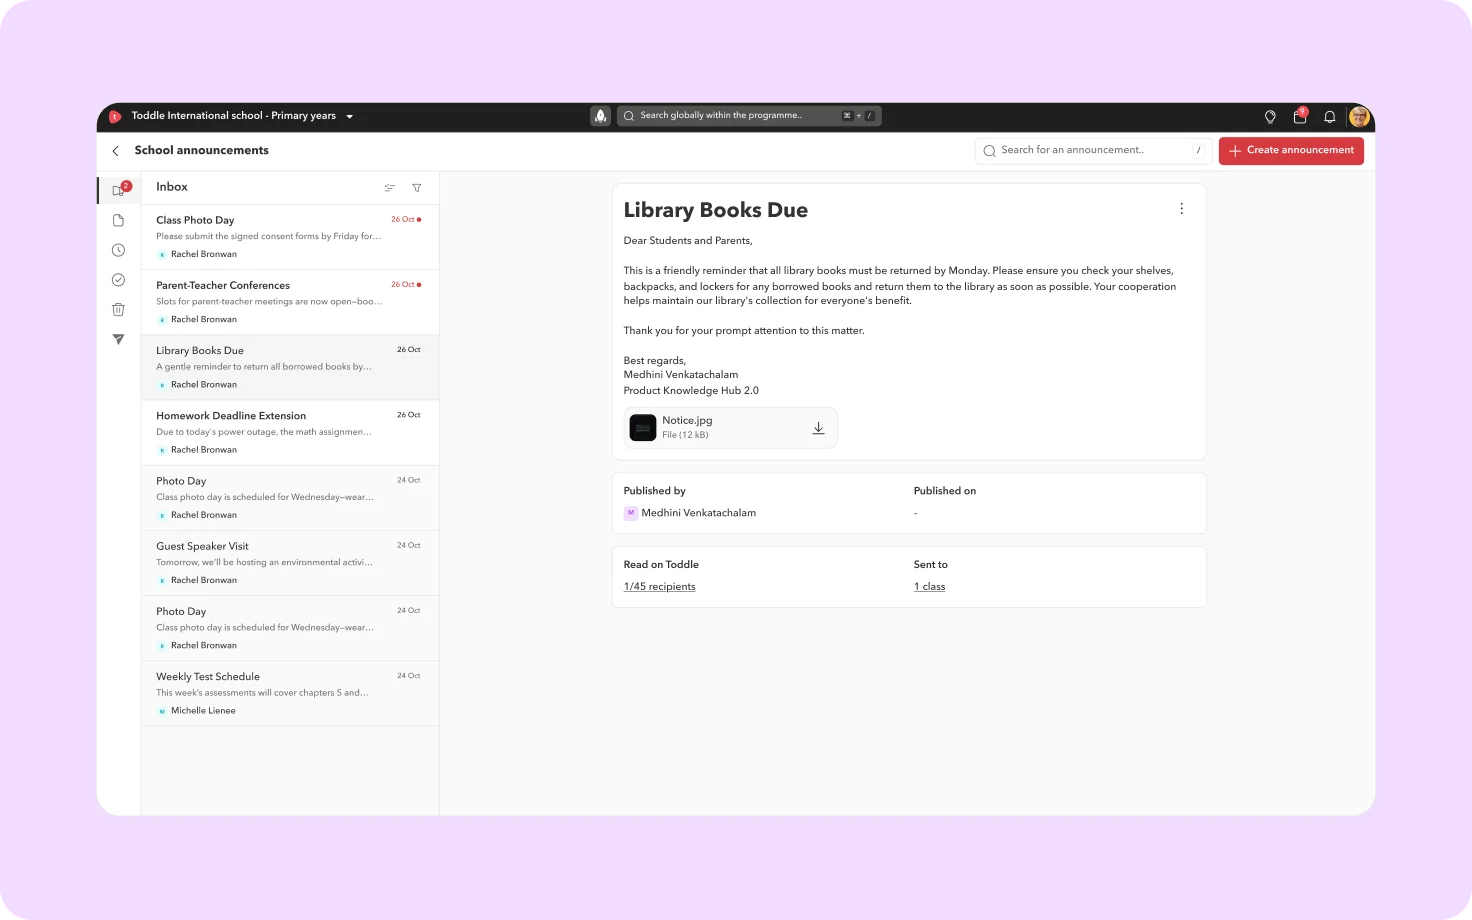Click the Medhini Venkatachalam publisher name
This screenshot has height=920, width=1472.
click(698, 513)
